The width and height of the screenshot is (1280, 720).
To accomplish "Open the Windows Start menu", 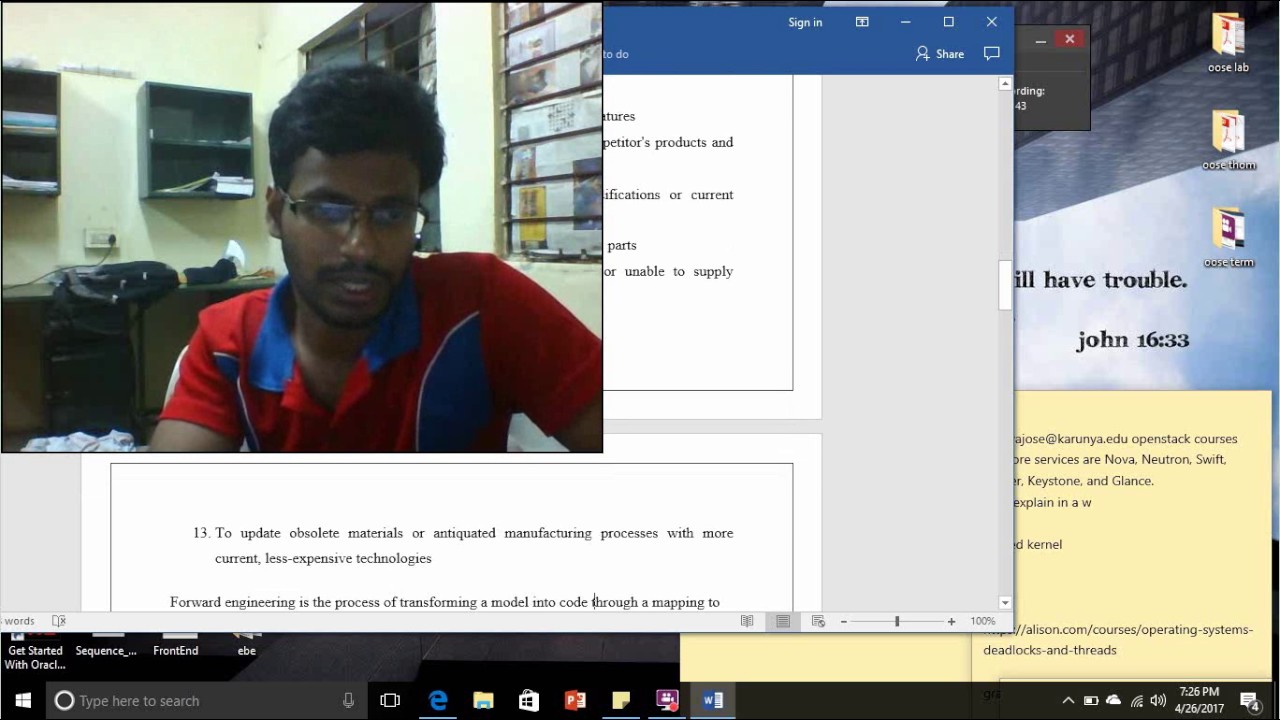I will click(23, 701).
